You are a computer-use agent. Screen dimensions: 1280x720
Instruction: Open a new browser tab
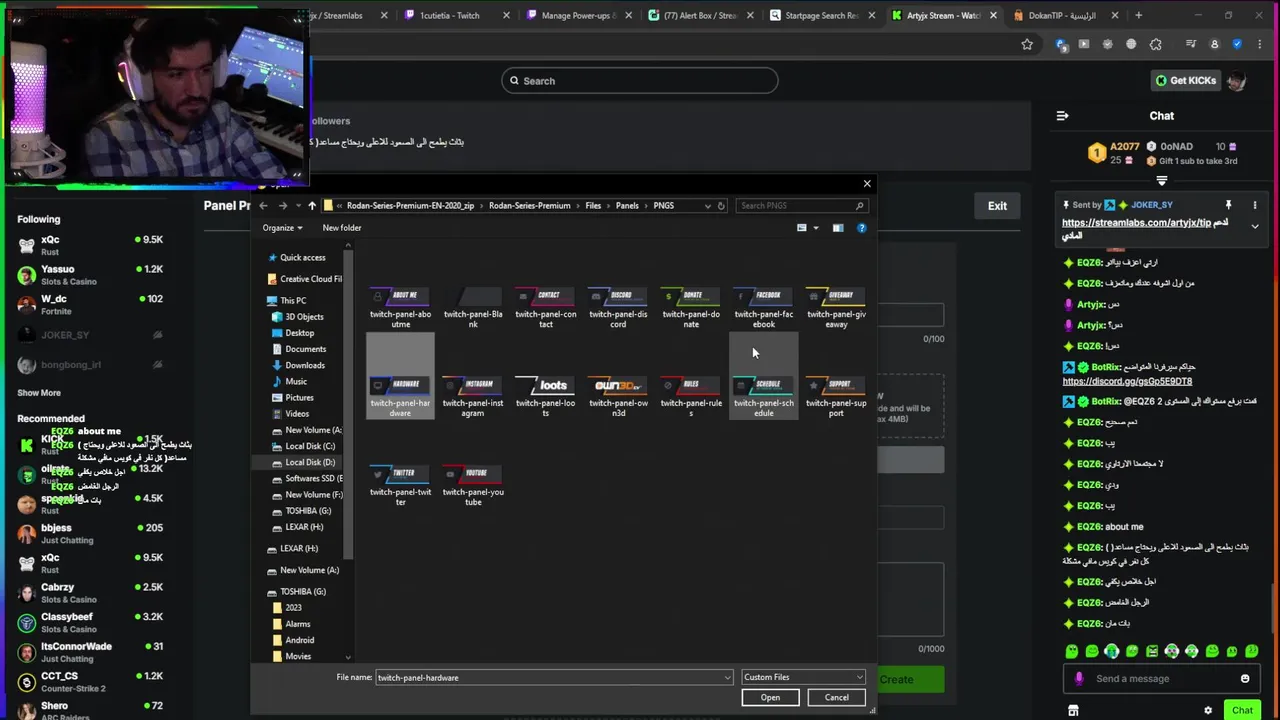1139,15
